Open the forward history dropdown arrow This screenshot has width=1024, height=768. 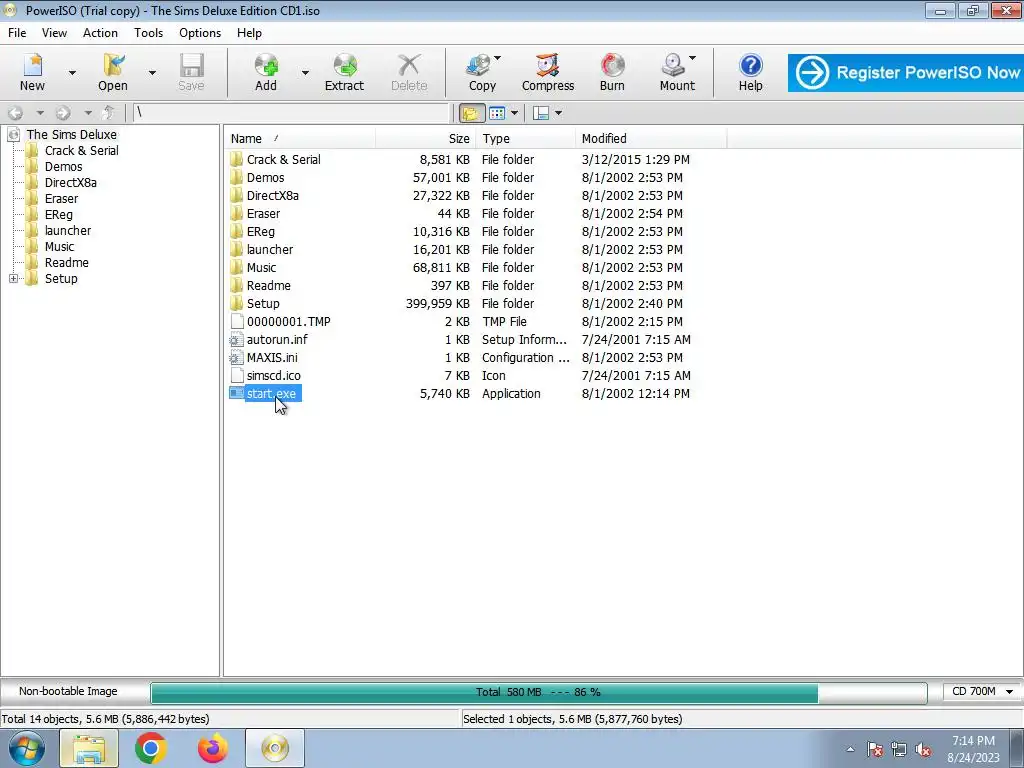[x=88, y=113]
